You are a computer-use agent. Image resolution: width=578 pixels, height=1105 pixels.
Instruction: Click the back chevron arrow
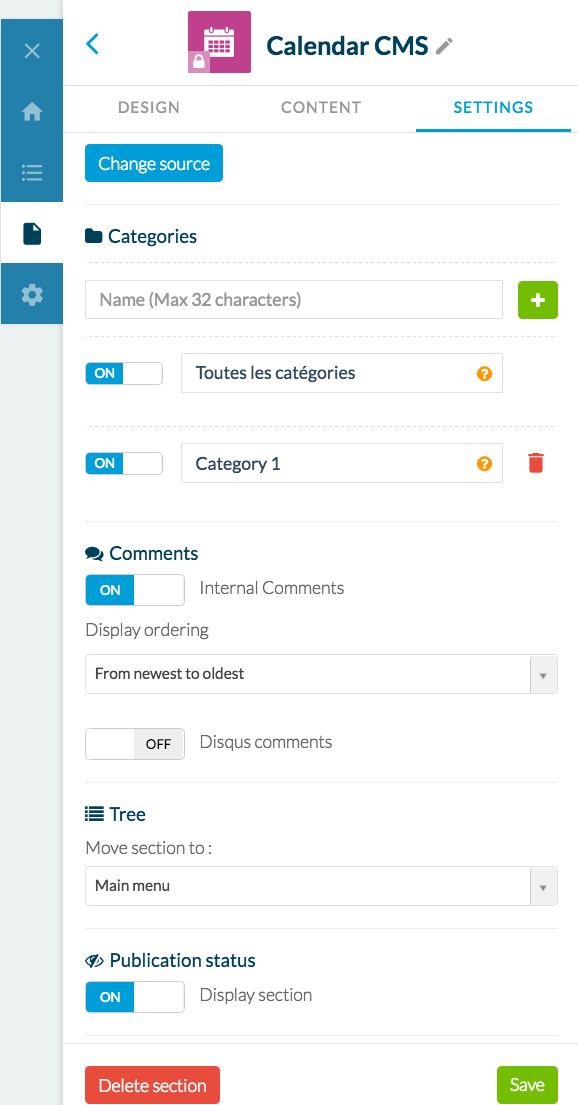[92, 44]
